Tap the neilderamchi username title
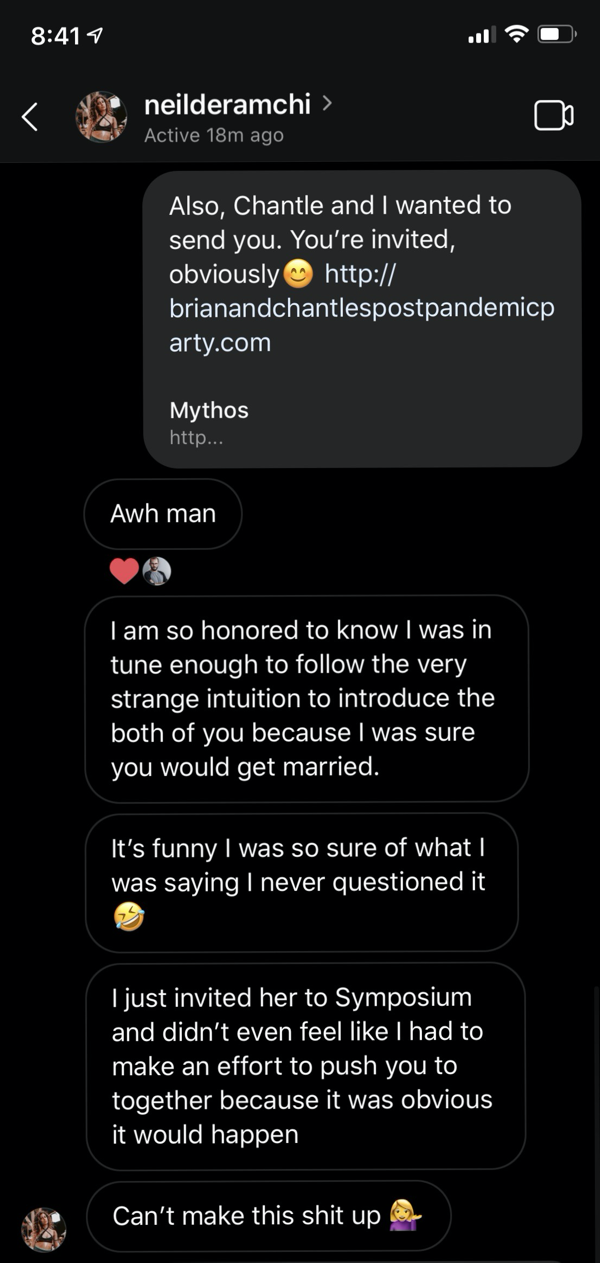 pyautogui.click(x=227, y=103)
